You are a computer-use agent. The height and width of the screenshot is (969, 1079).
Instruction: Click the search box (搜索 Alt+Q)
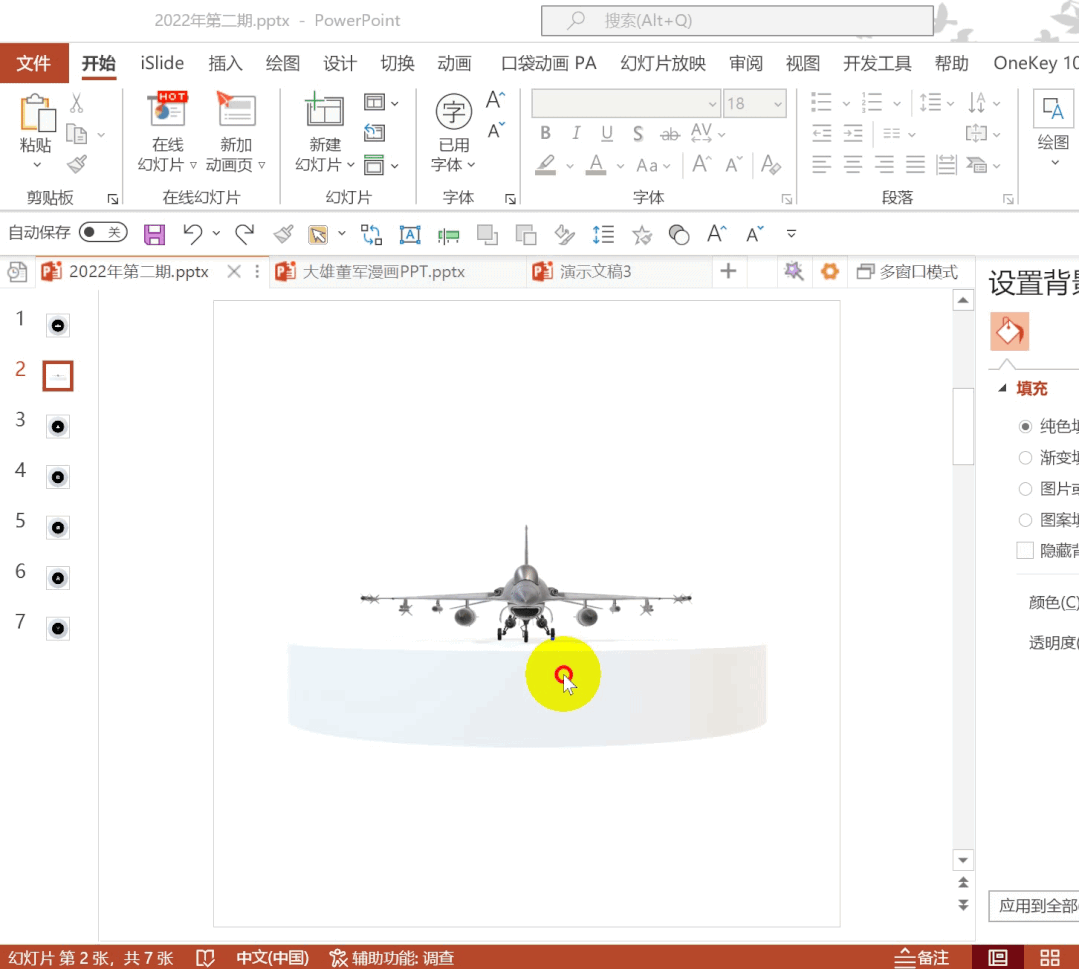coord(737,21)
